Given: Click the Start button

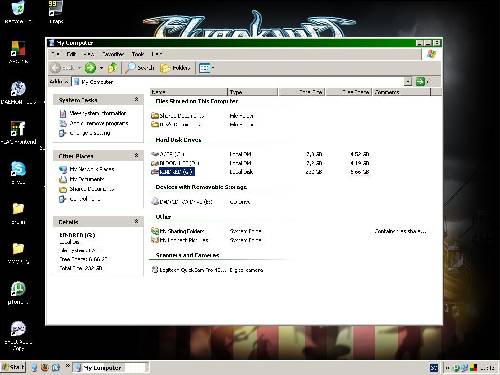Looking at the screenshot, I should (x=13, y=367).
